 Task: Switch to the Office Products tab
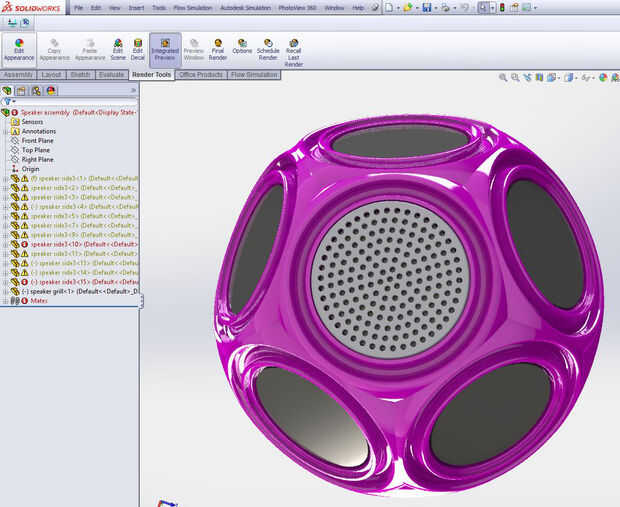[201, 75]
